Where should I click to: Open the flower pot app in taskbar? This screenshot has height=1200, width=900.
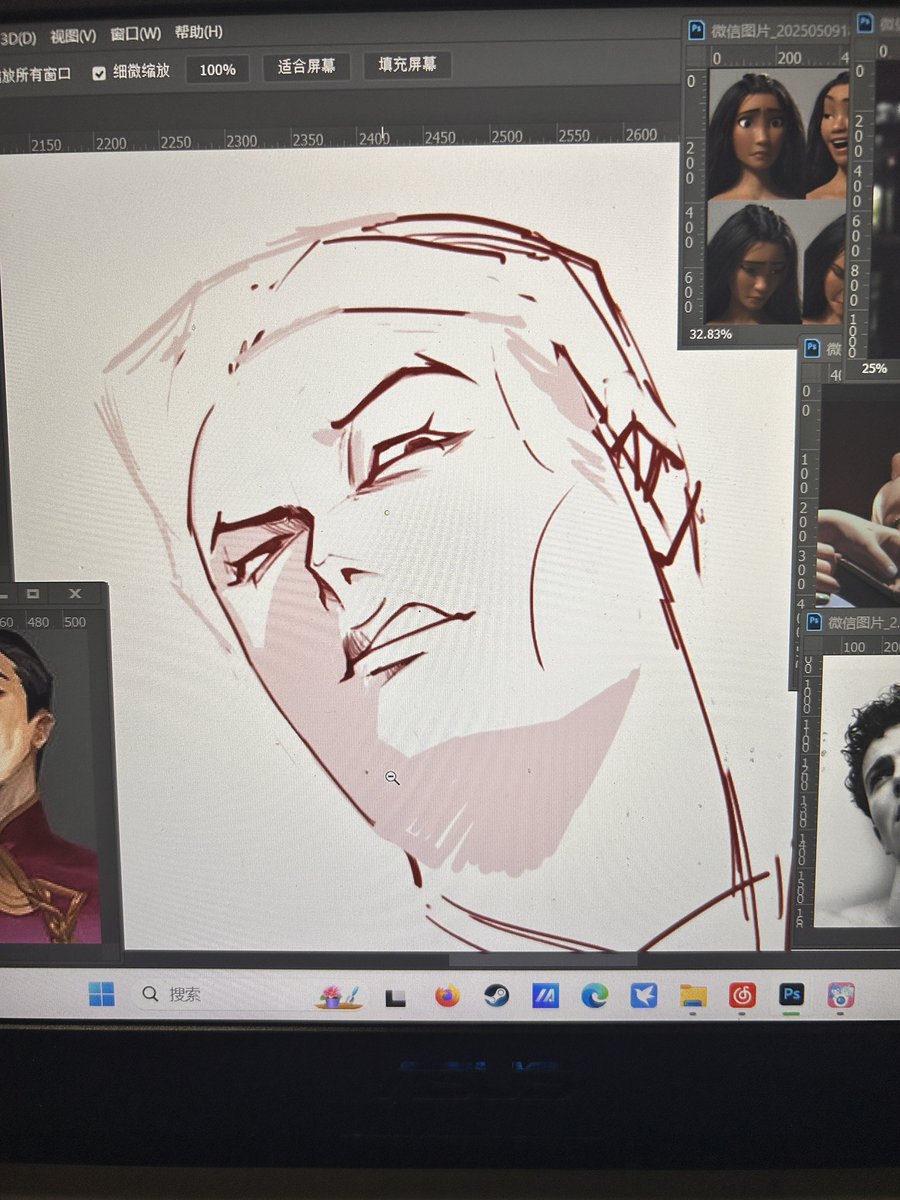(338, 995)
